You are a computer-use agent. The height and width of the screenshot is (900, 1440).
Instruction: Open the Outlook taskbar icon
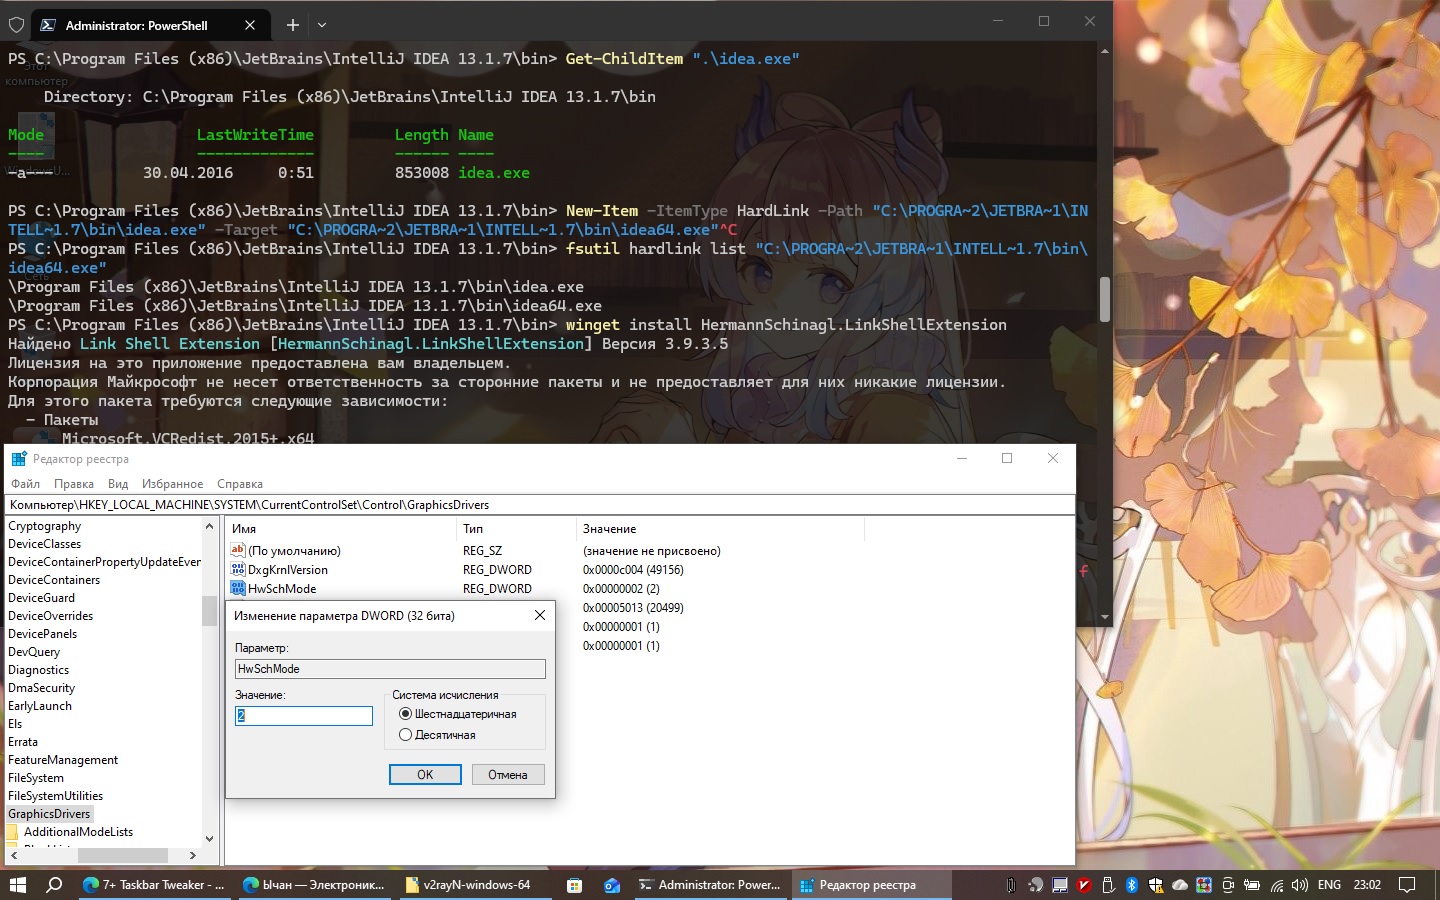(612, 885)
